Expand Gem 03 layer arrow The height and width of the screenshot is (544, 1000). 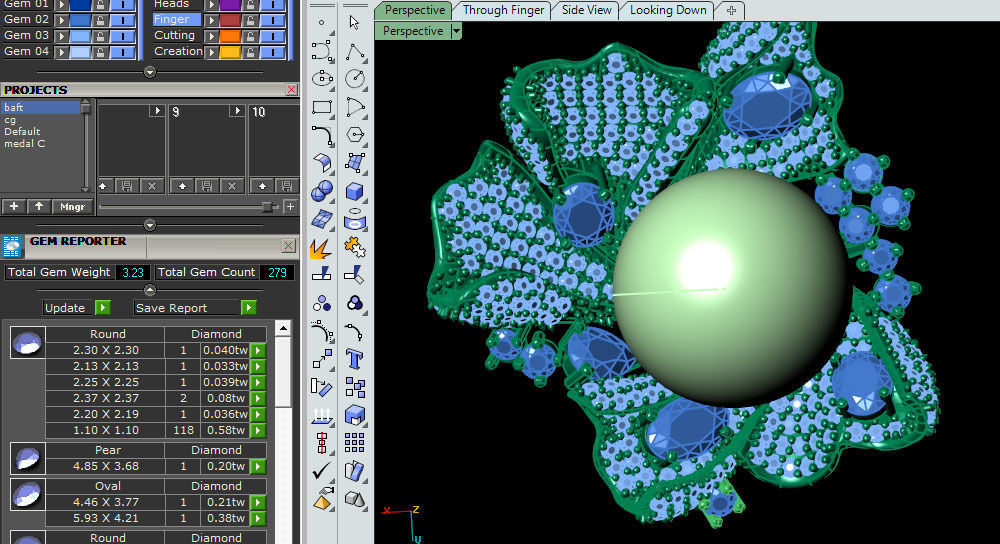tap(61, 36)
